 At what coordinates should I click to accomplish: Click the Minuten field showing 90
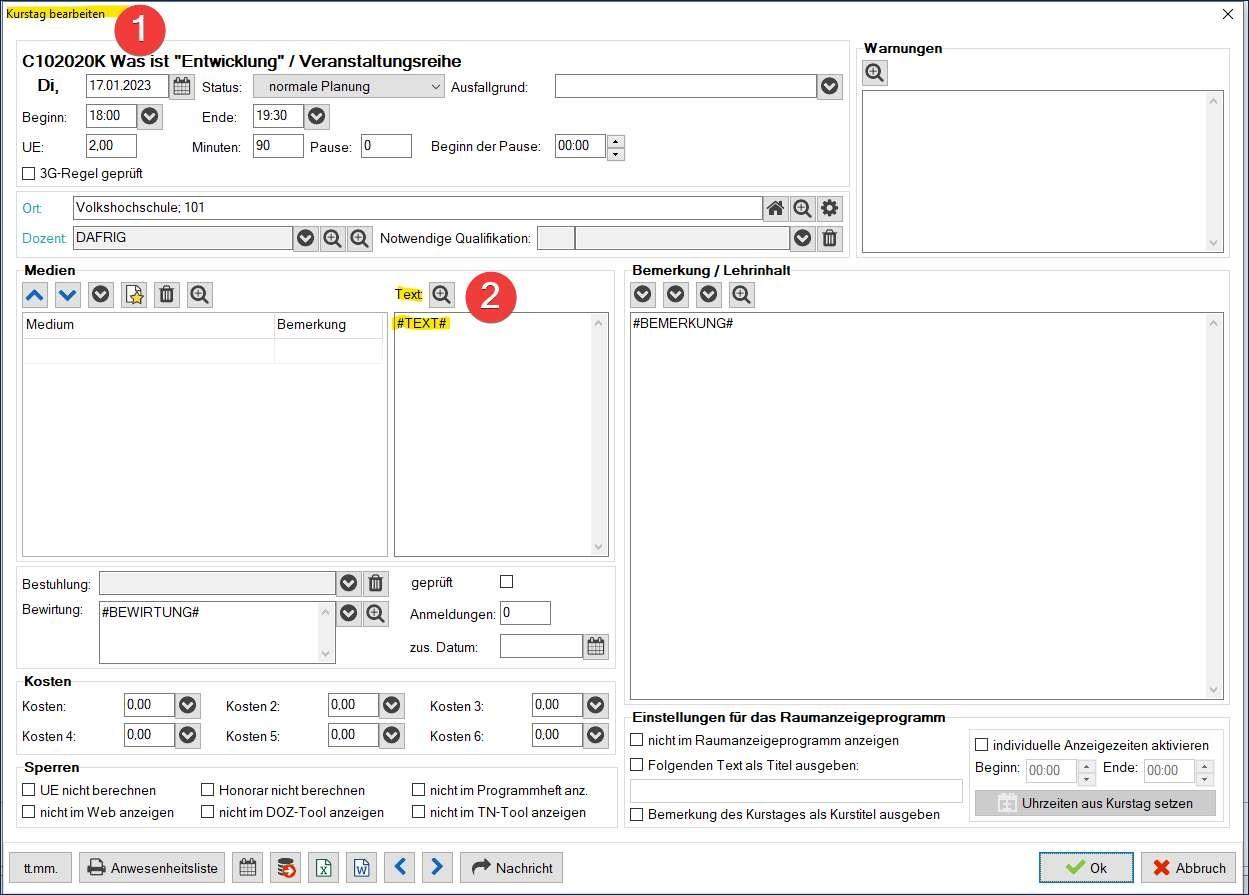pos(278,146)
